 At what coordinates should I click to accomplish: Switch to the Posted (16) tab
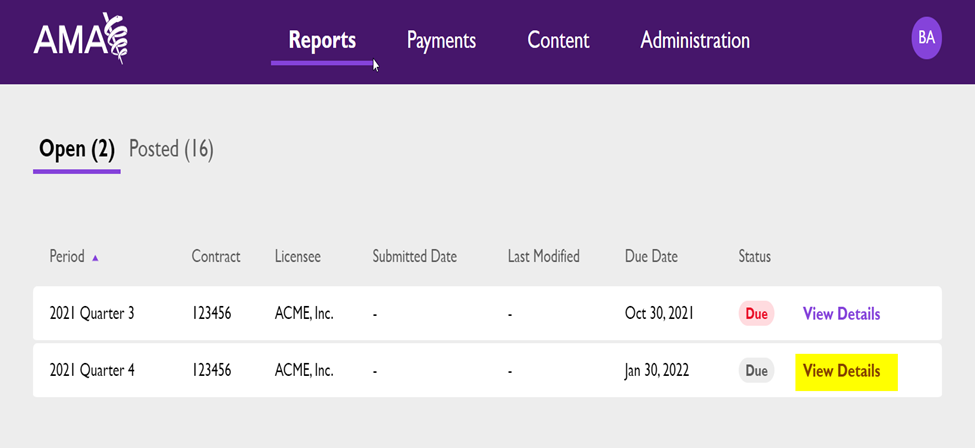[171, 149]
